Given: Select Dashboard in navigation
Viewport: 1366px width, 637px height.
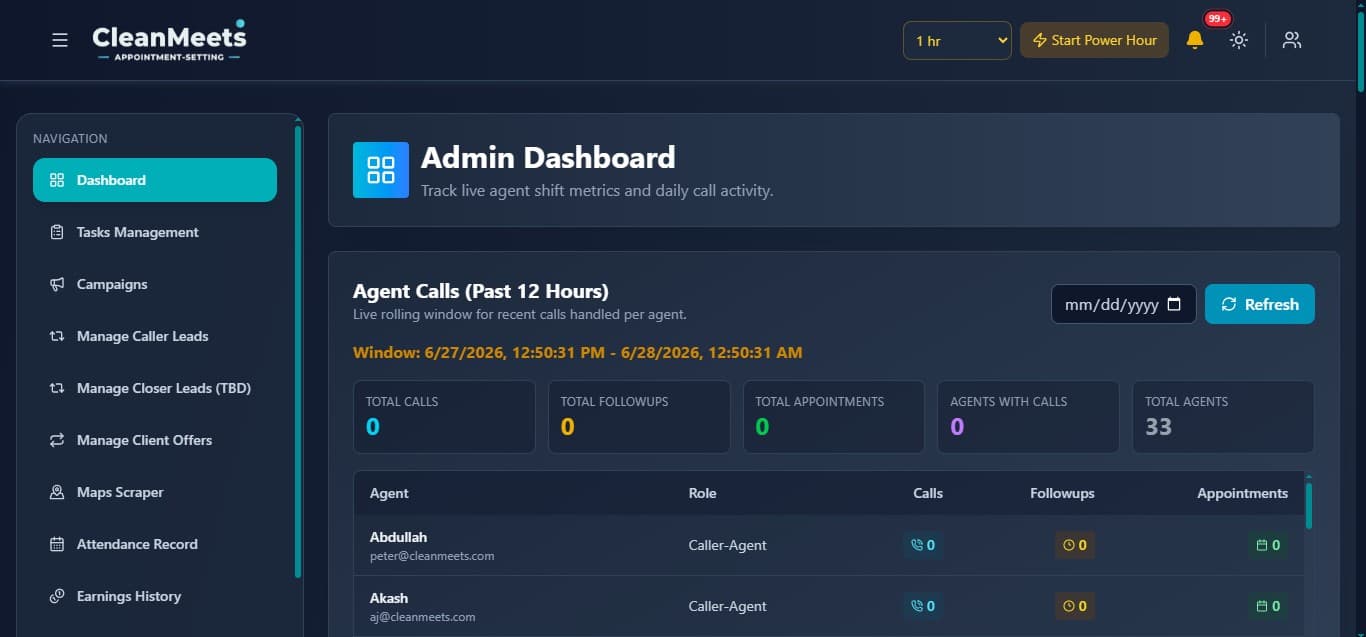Looking at the screenshot, I should coord(155,180).
